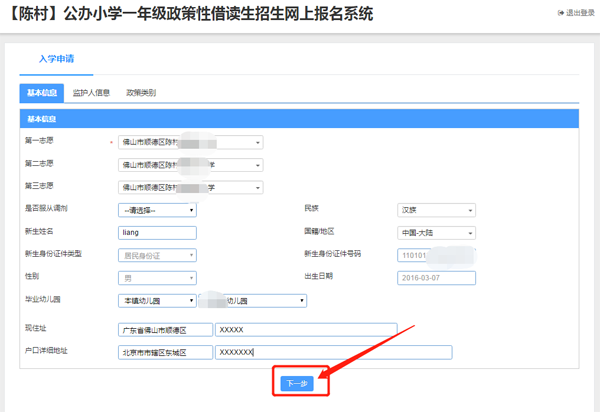Open the 第三志愿 school dropdown

190,187
